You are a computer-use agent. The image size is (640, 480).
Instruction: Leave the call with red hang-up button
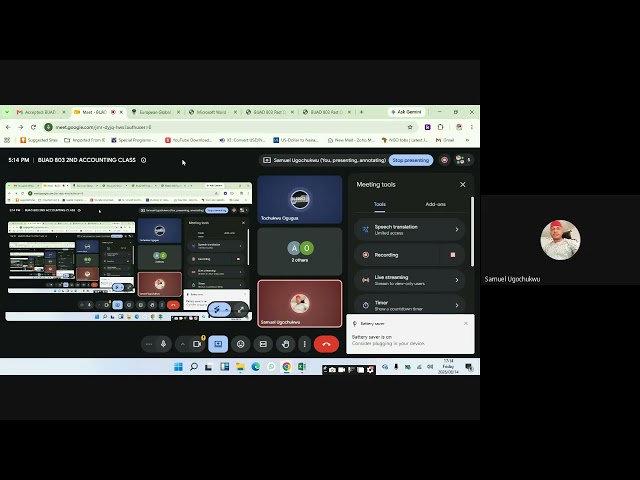[326, 344]
